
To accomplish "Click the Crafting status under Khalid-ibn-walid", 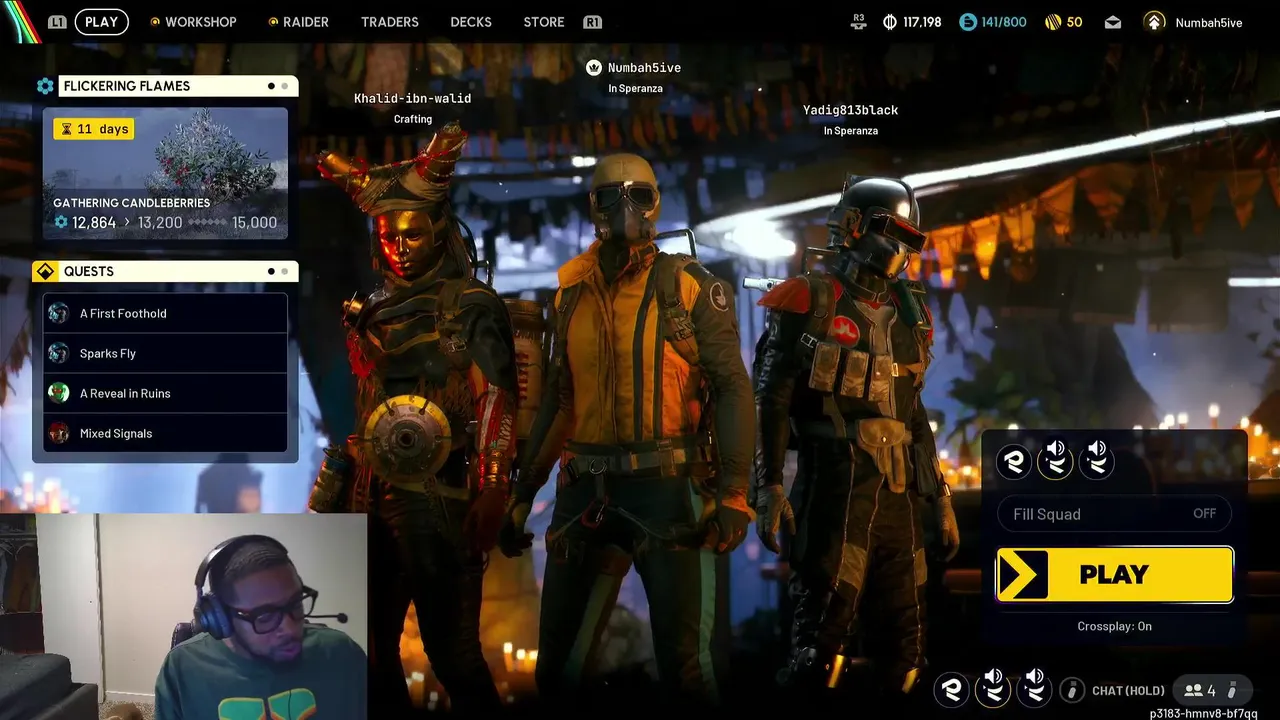I will pos(412,119).
